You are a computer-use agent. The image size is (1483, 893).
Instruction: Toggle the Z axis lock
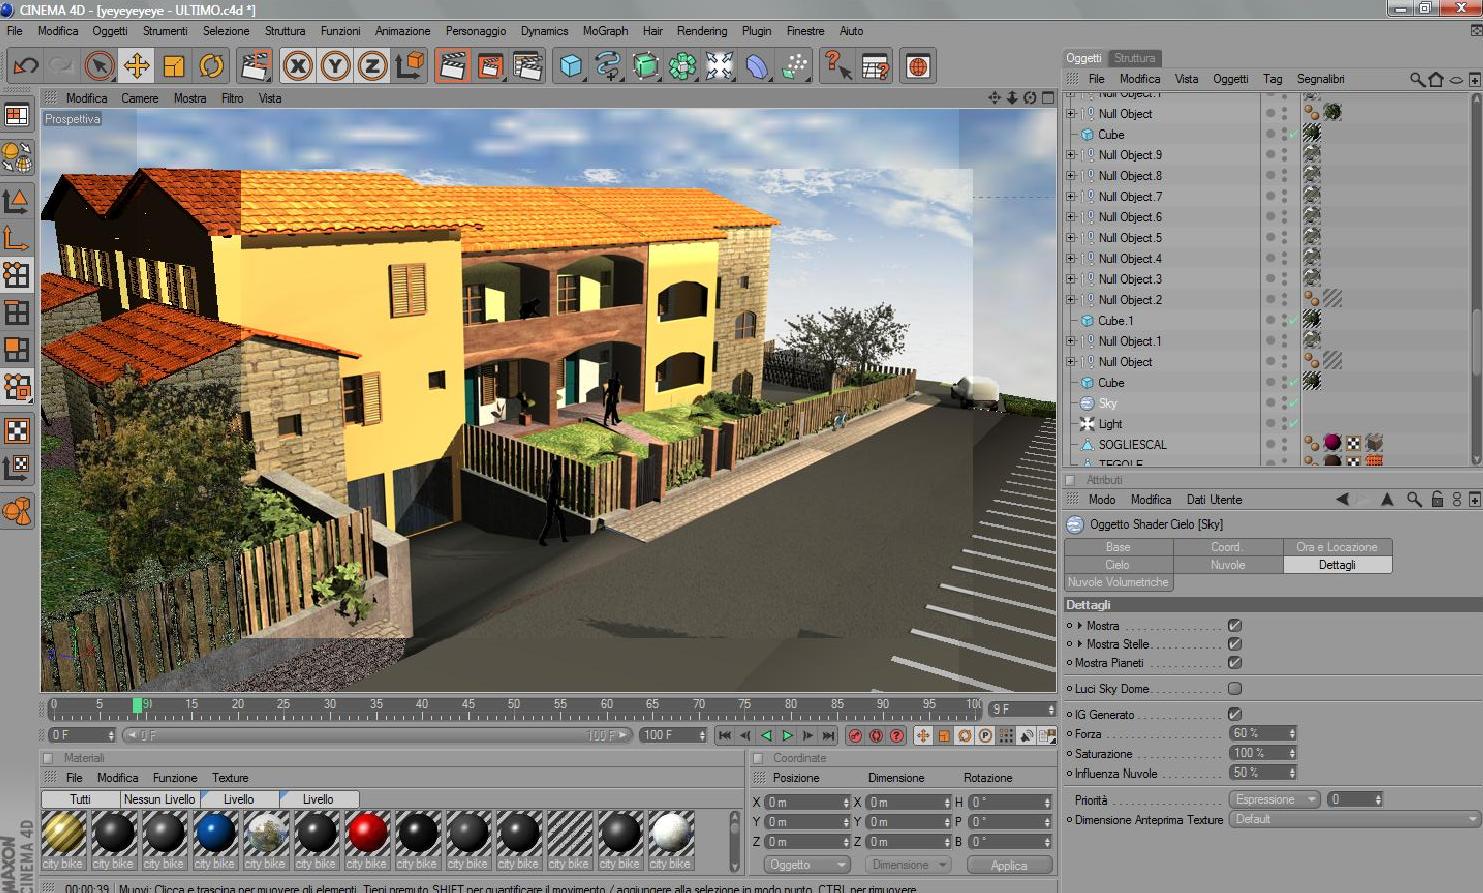[372, 66]
